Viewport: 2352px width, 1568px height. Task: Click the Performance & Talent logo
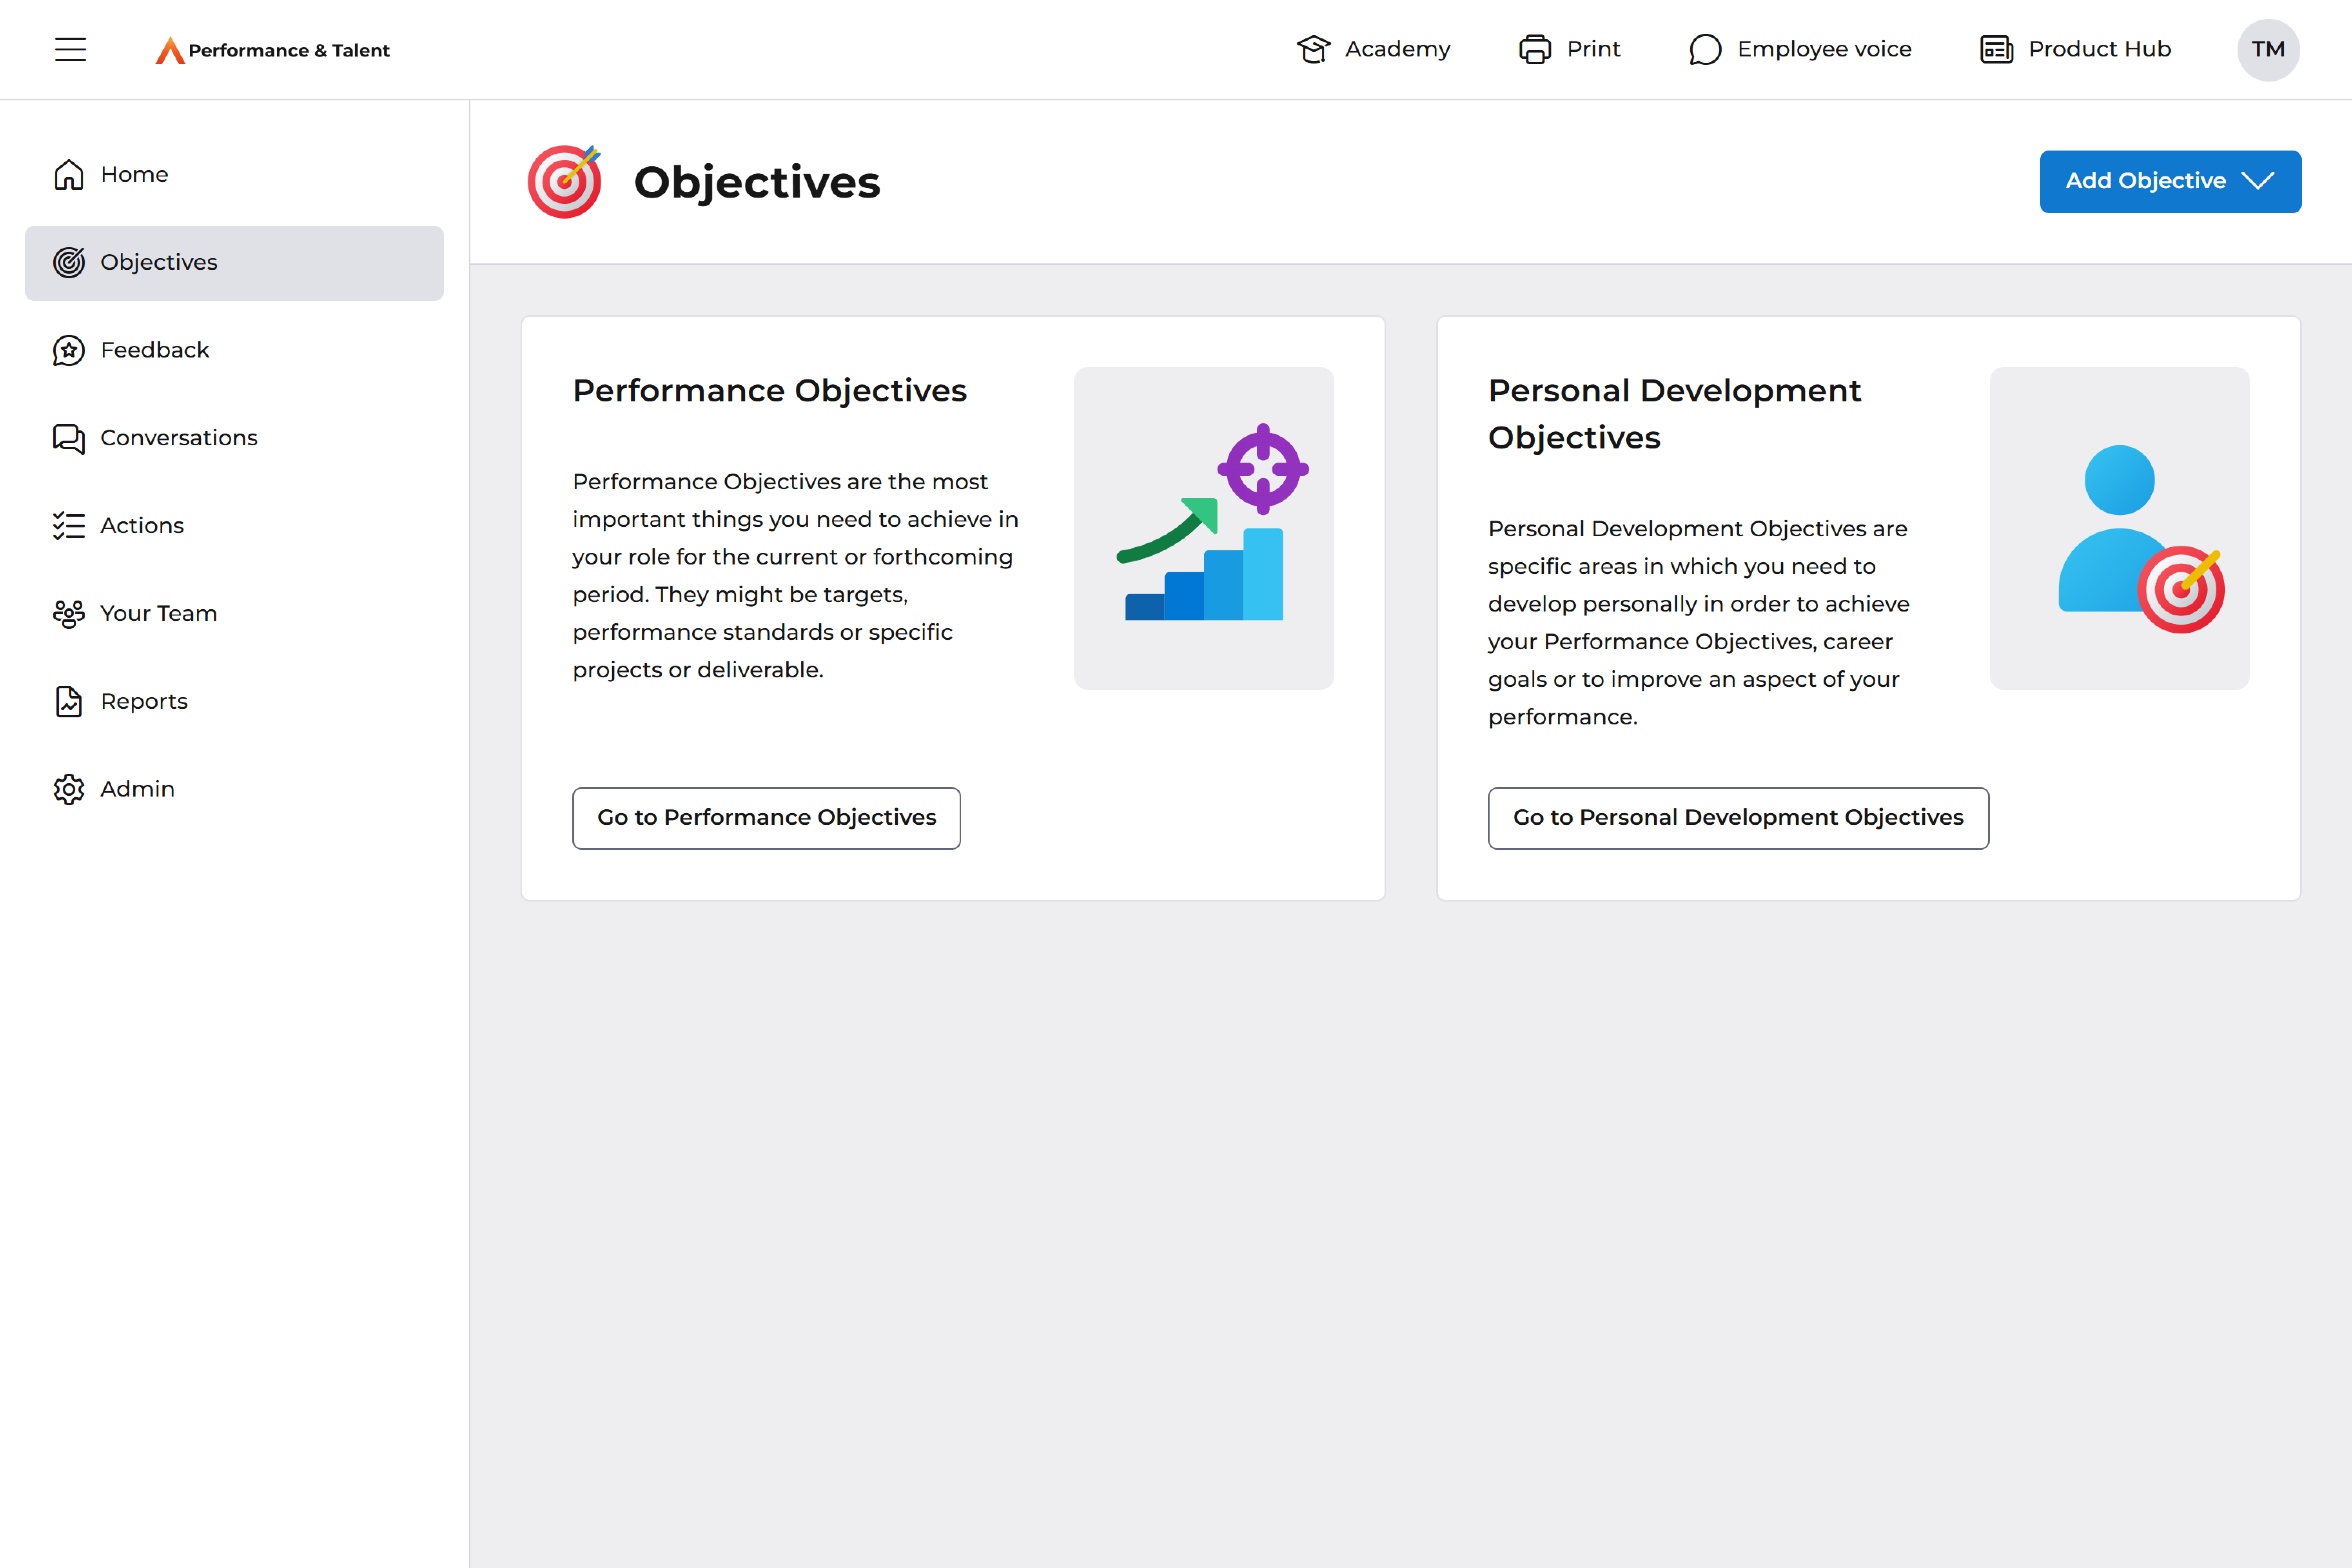point(272,50)
